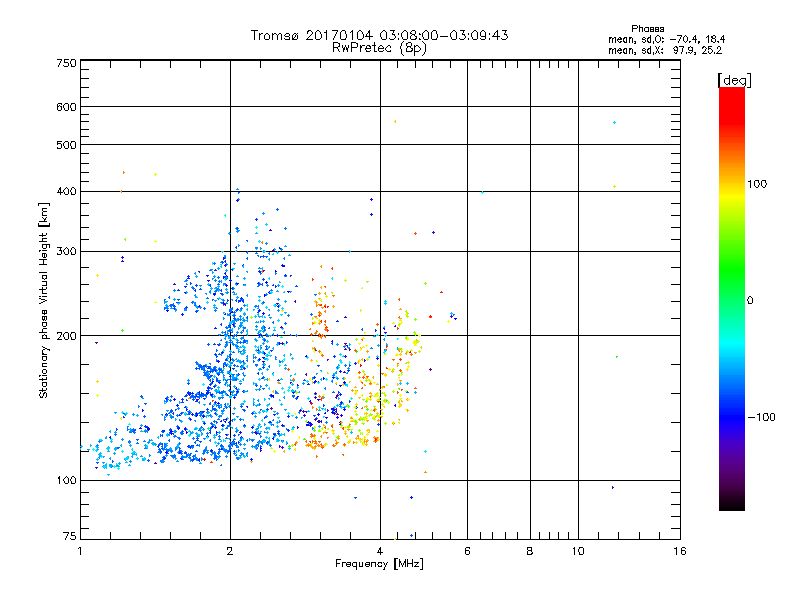Click the 'RwPretec (8p)' subtitle
The image size is (800, 600).
pos(380,48)
